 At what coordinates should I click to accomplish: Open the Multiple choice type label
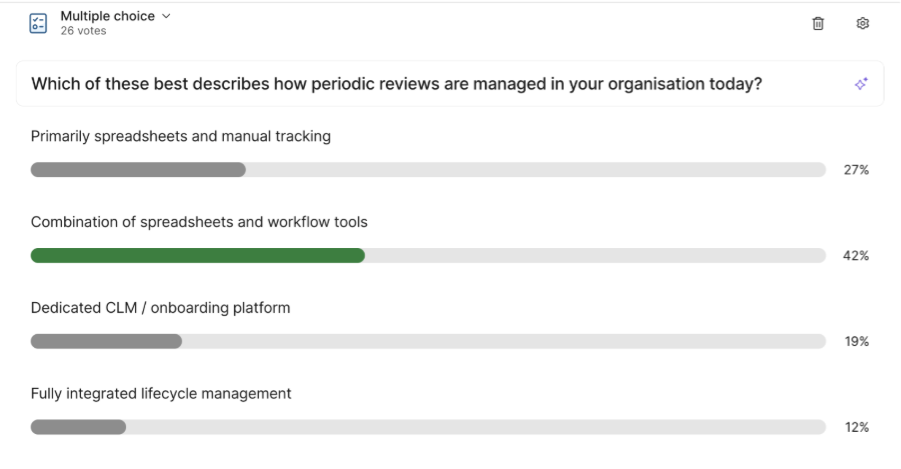(x=106, y=16)
